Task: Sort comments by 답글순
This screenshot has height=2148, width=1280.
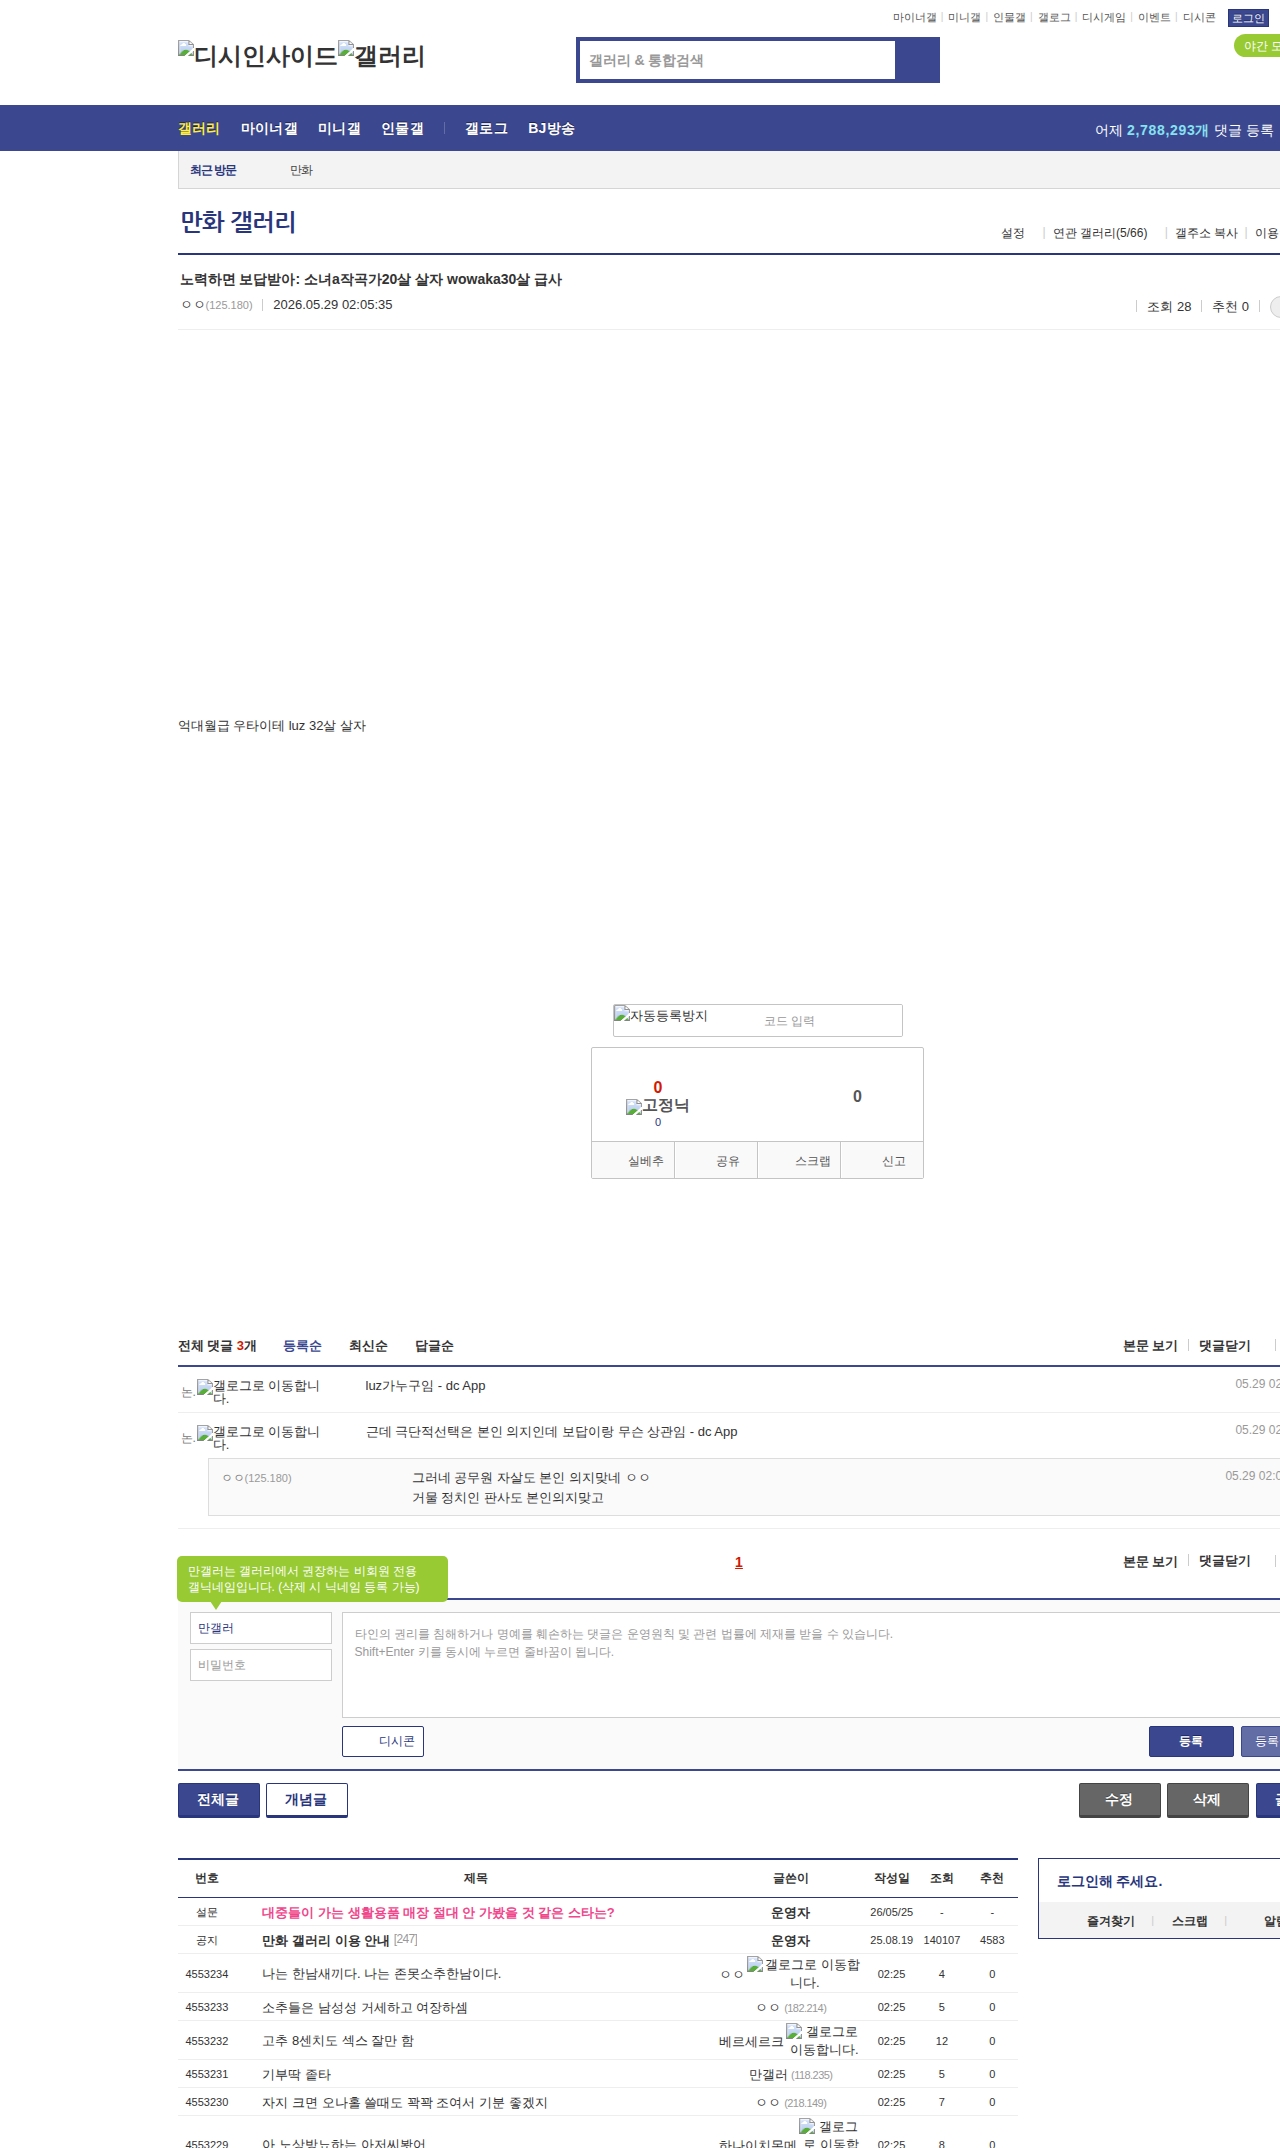Action: pos(434,1346)
